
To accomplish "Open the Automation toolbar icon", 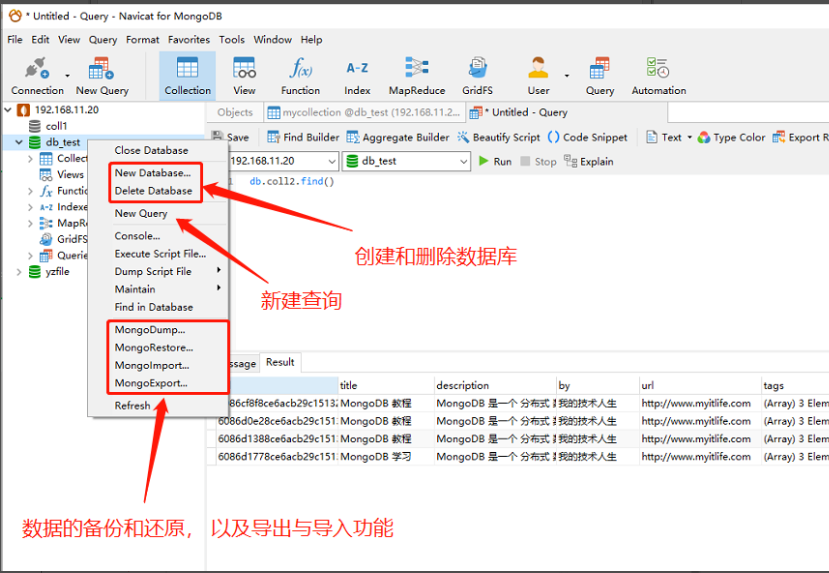I will pyautogui.click(x=658, y=76).
